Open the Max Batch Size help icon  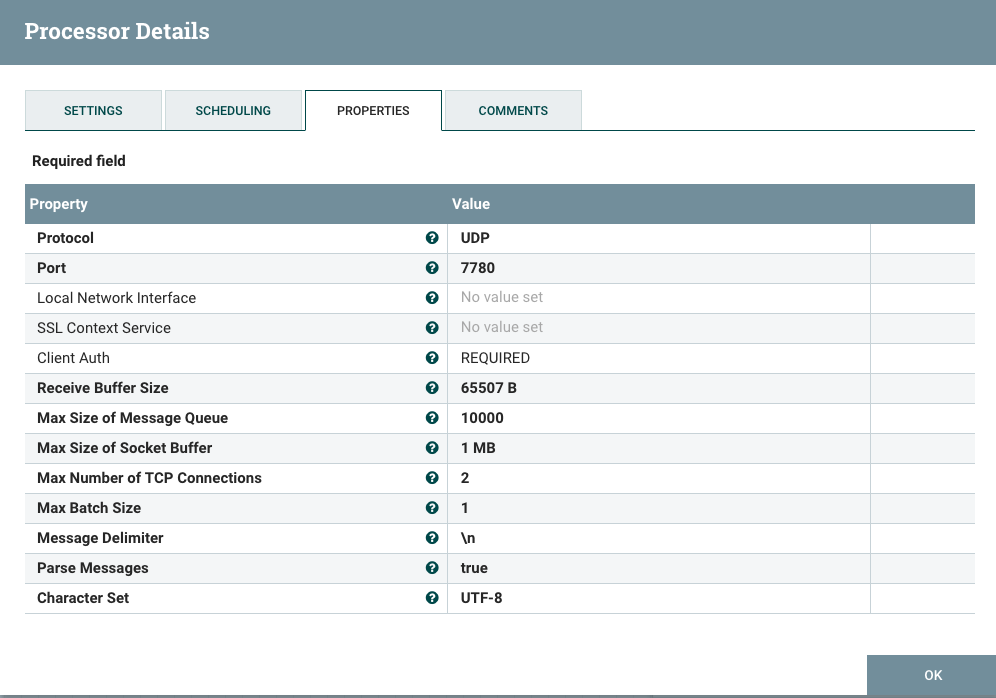pos(432,508)
